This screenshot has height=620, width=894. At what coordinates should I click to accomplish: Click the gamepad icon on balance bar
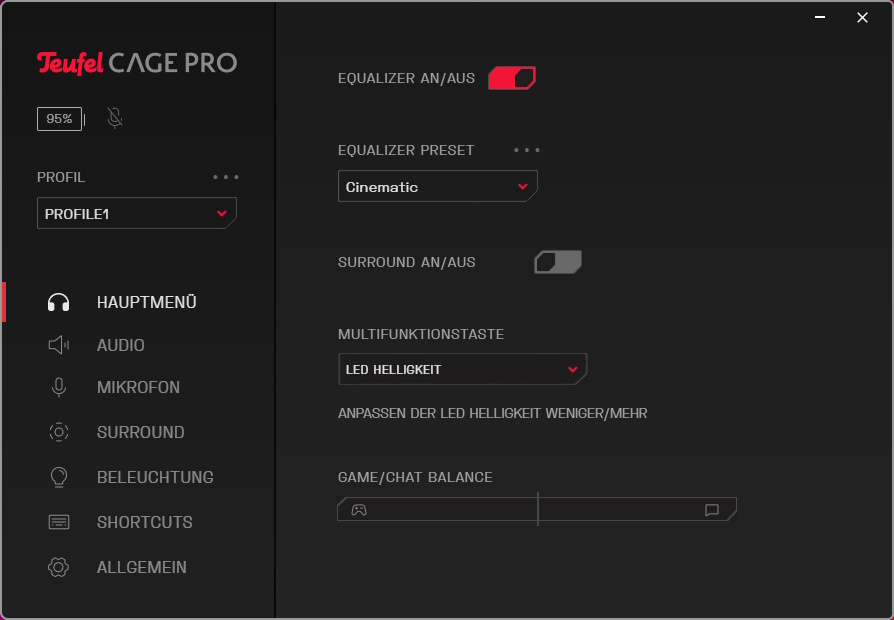pos(358,510)
